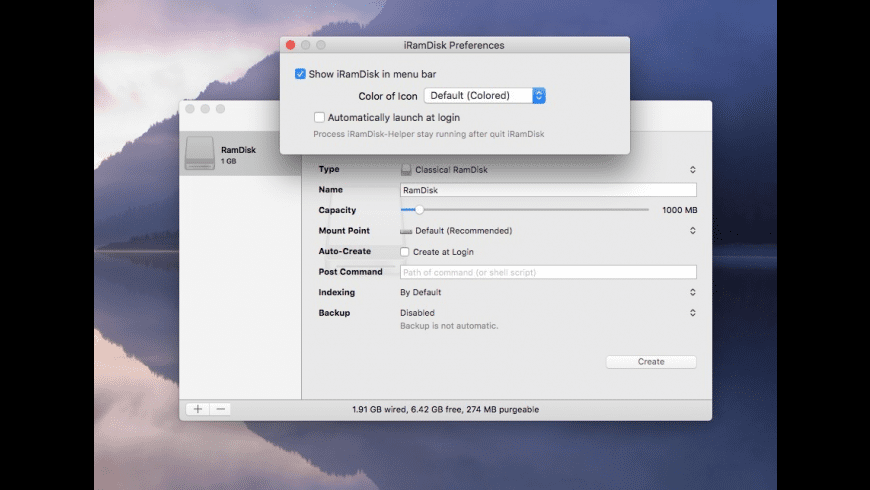Click the iRamDisk-Helper process hint text
Image resolution: width=870 pixels, height=490 pixels.
point(429,134)
